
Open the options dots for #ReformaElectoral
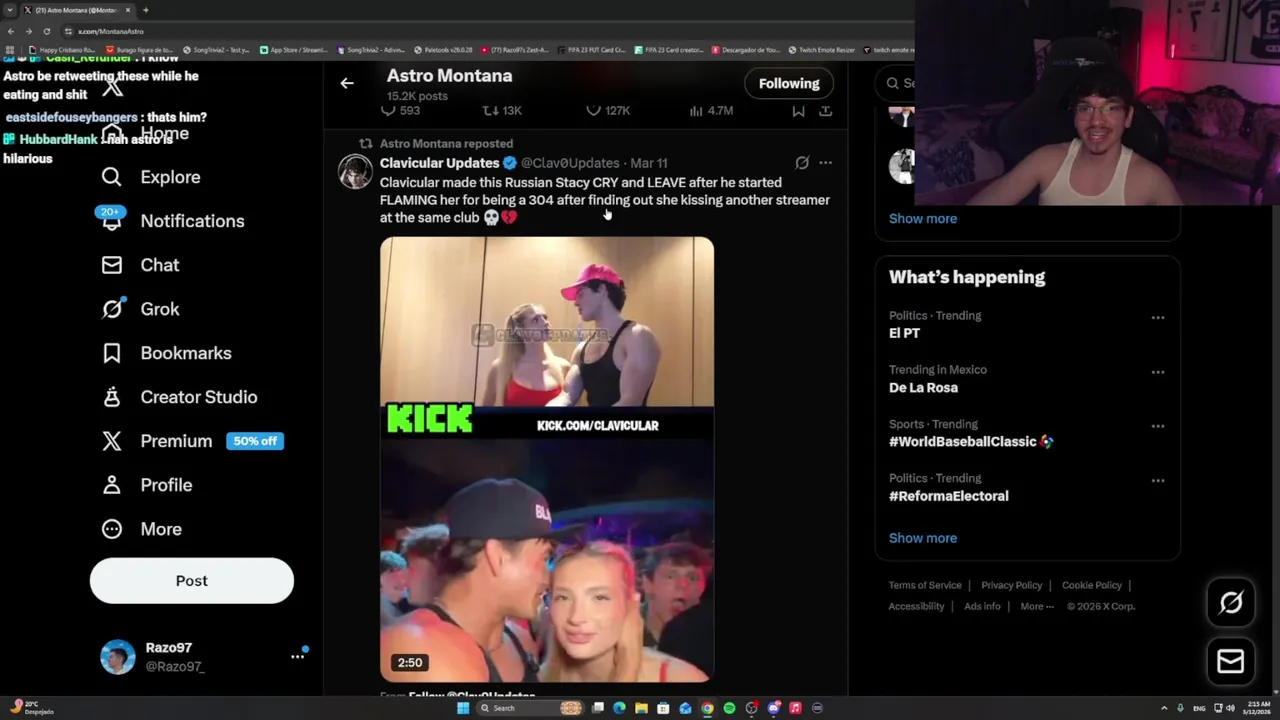[1158, 480]
